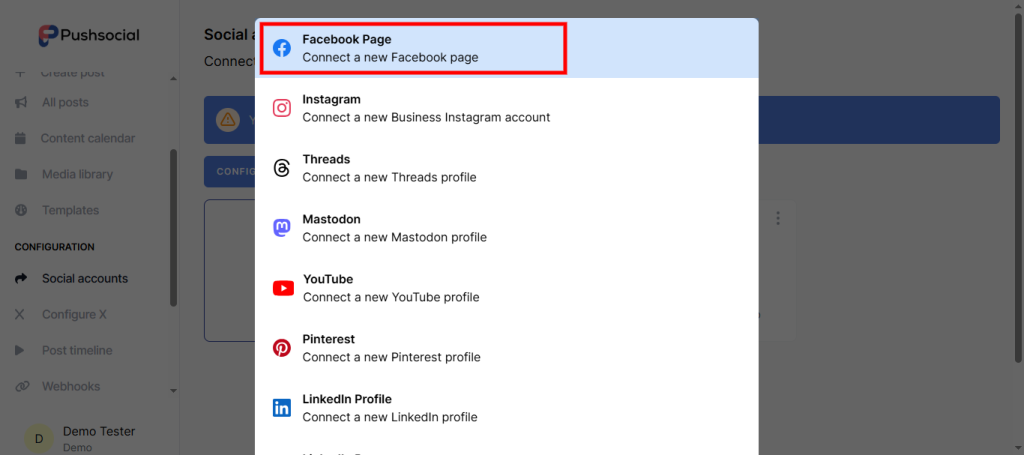Click the YouTube logo icon
The image size is (1024, 455).
coord(283,288)
